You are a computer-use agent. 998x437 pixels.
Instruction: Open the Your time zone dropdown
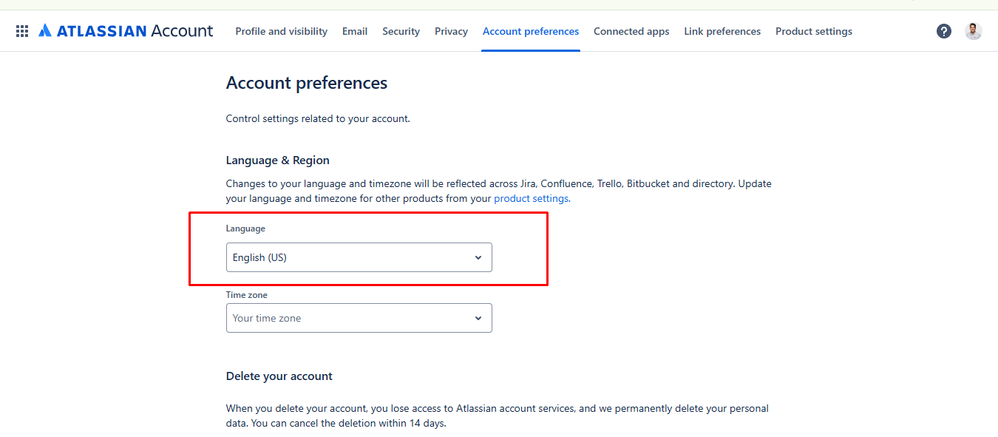350,318
